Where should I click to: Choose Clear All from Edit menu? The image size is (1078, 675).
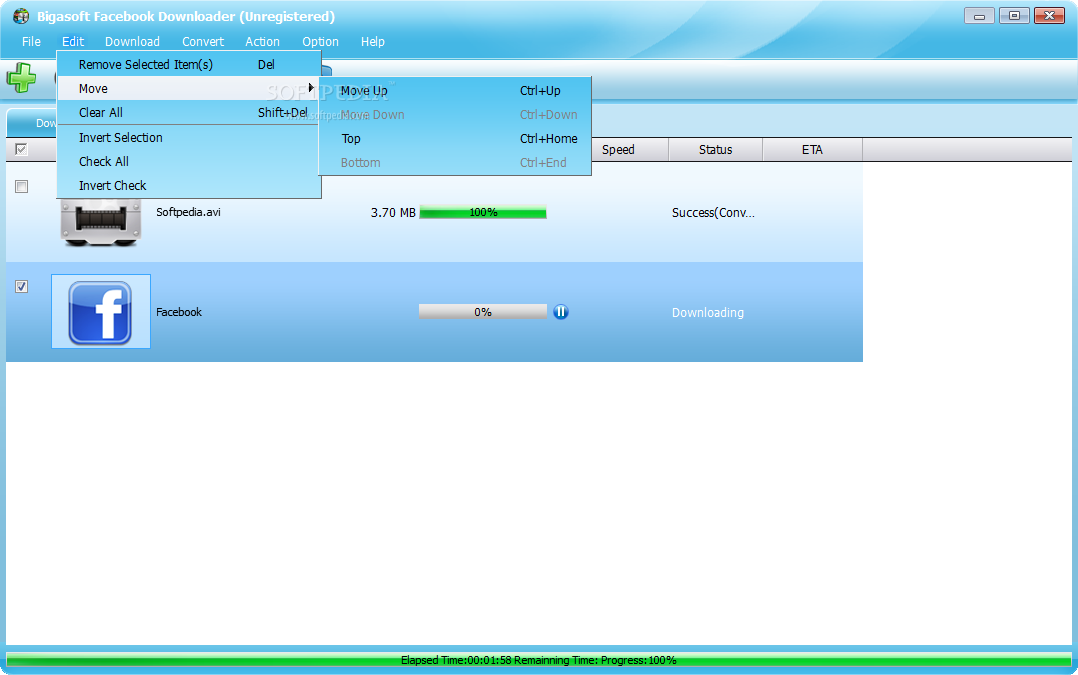[x=189, y=113]
